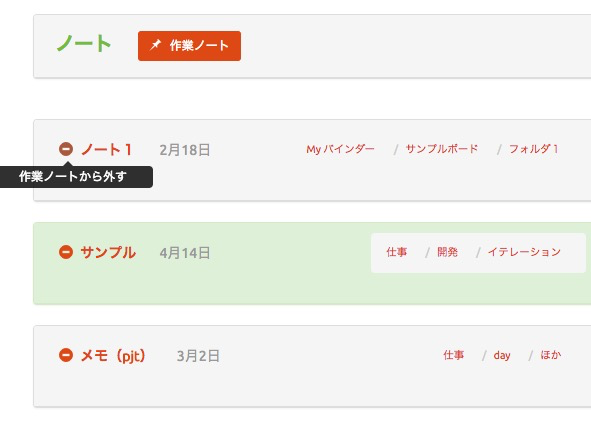Click the 3月2日 date of メモ (pjt)
This screenshot has height=423, width=591.
pyautogui.click(x=198, y=356)
